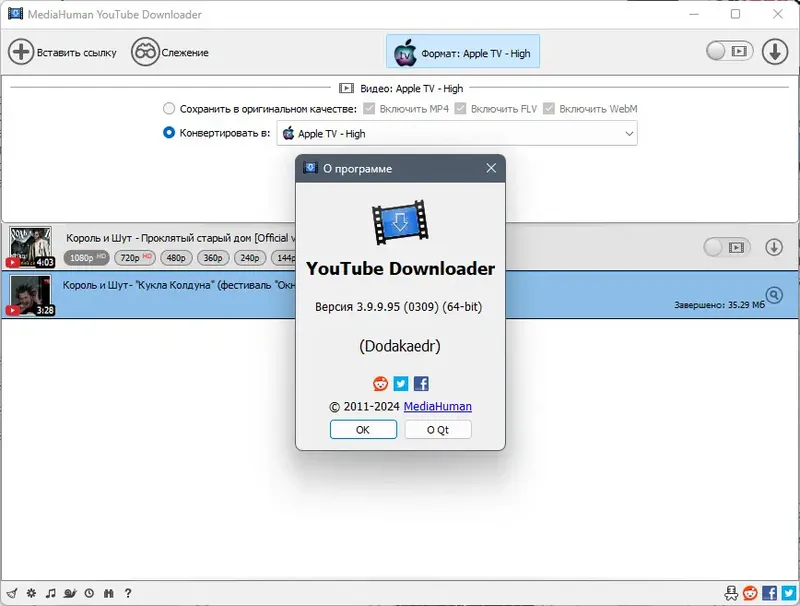Click the Twitter icon in status bar
Viewport: 800px width, 606px height.
(x=789, y=593)
